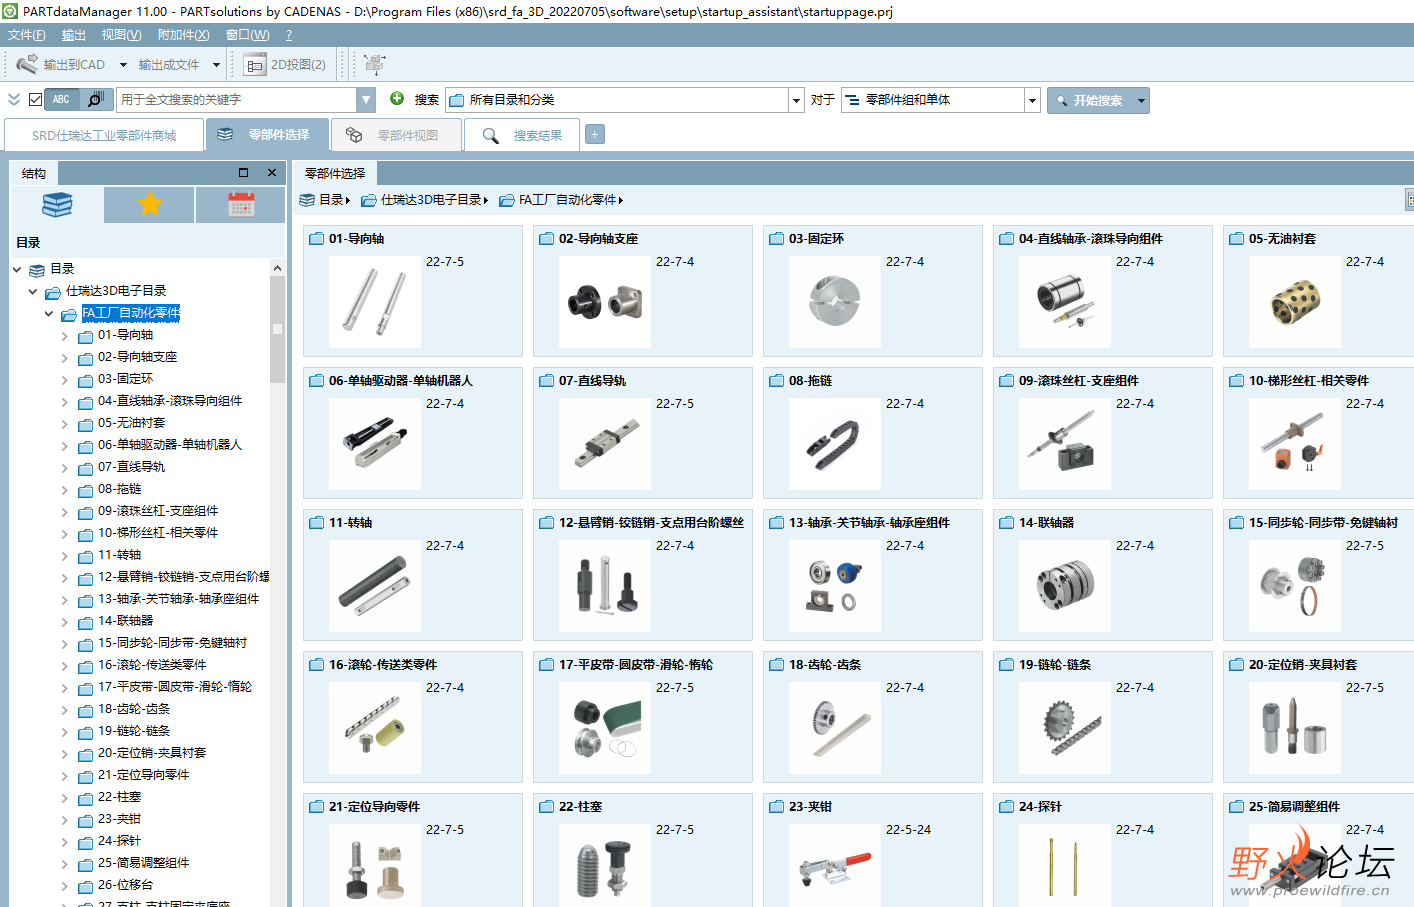The height and width of the screenshot is (907, 1414).
Task: Open the catalog books view icon
Action: click(57, 205)
